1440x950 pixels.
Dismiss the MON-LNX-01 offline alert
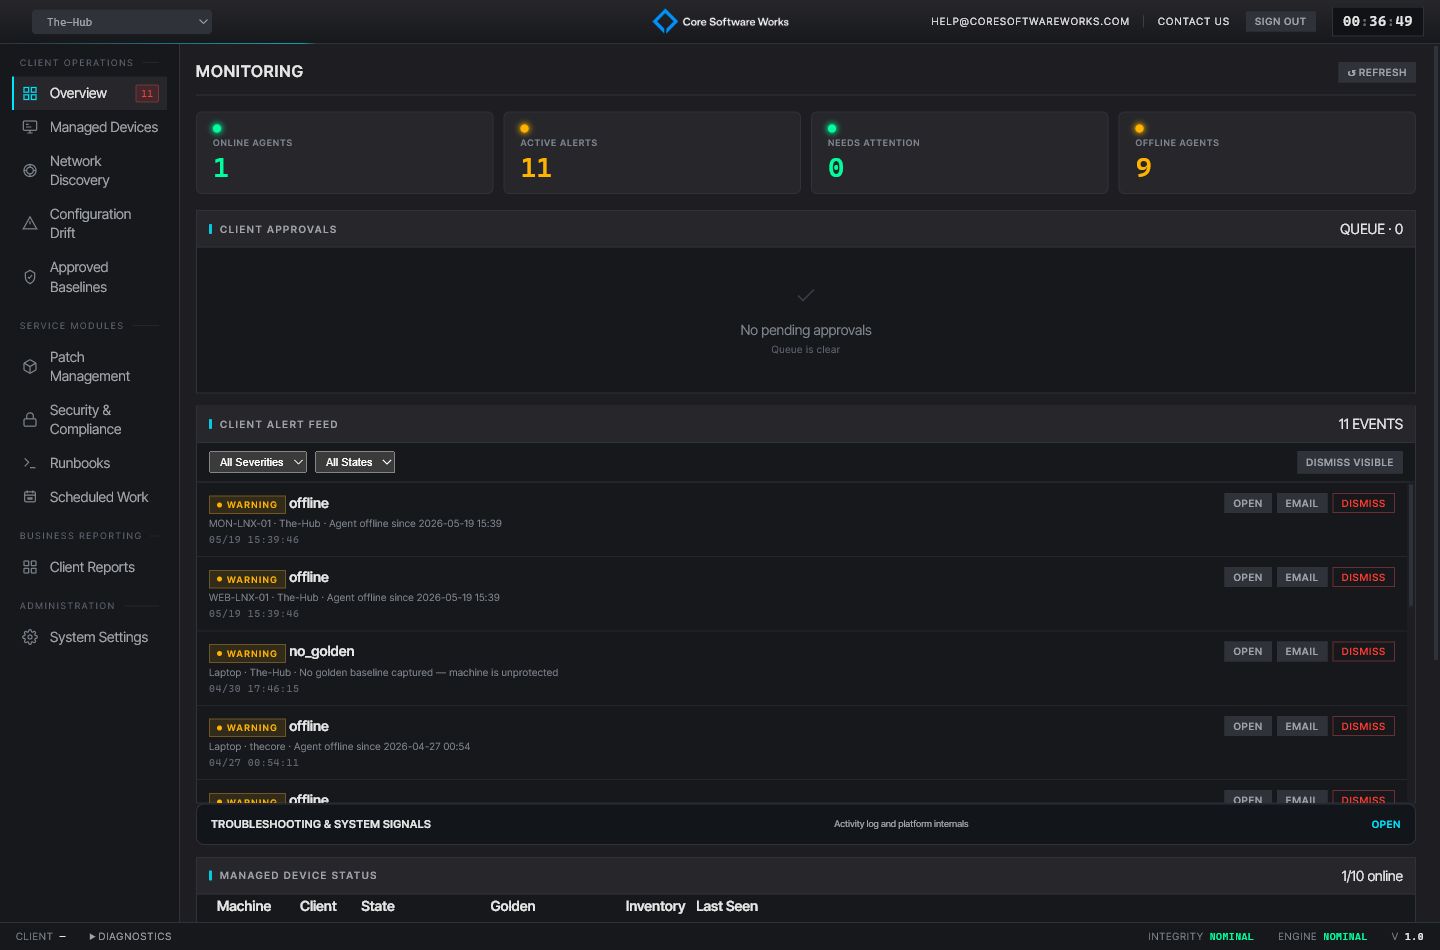point(1363,503)
